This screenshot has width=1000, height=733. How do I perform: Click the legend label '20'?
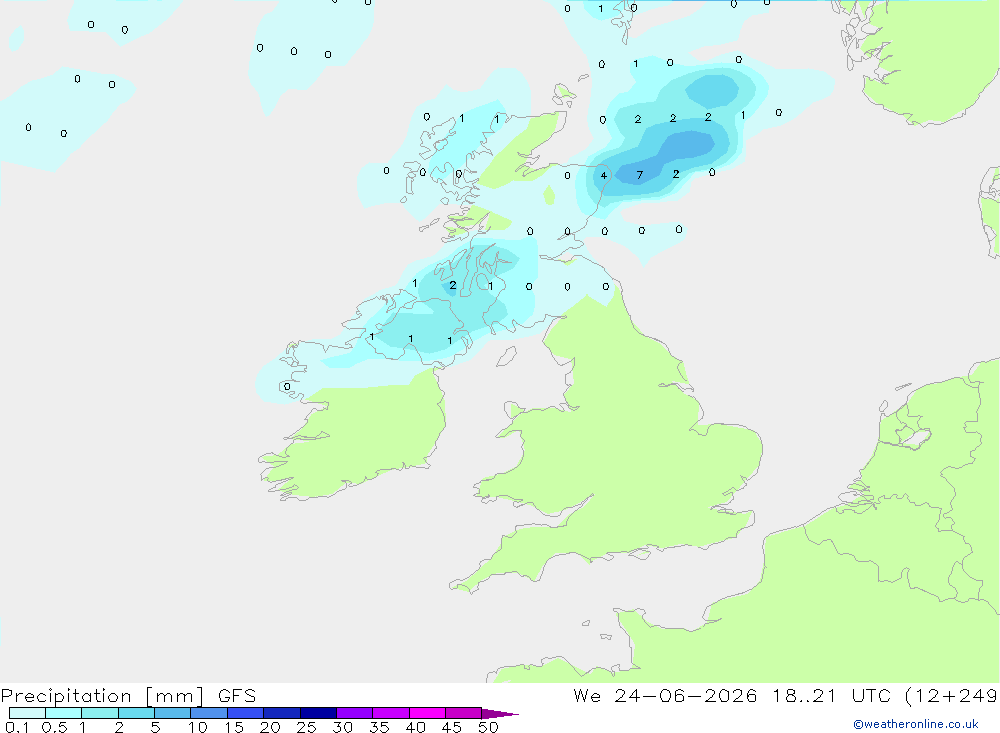pyautogui.click(x=270, y=727)
